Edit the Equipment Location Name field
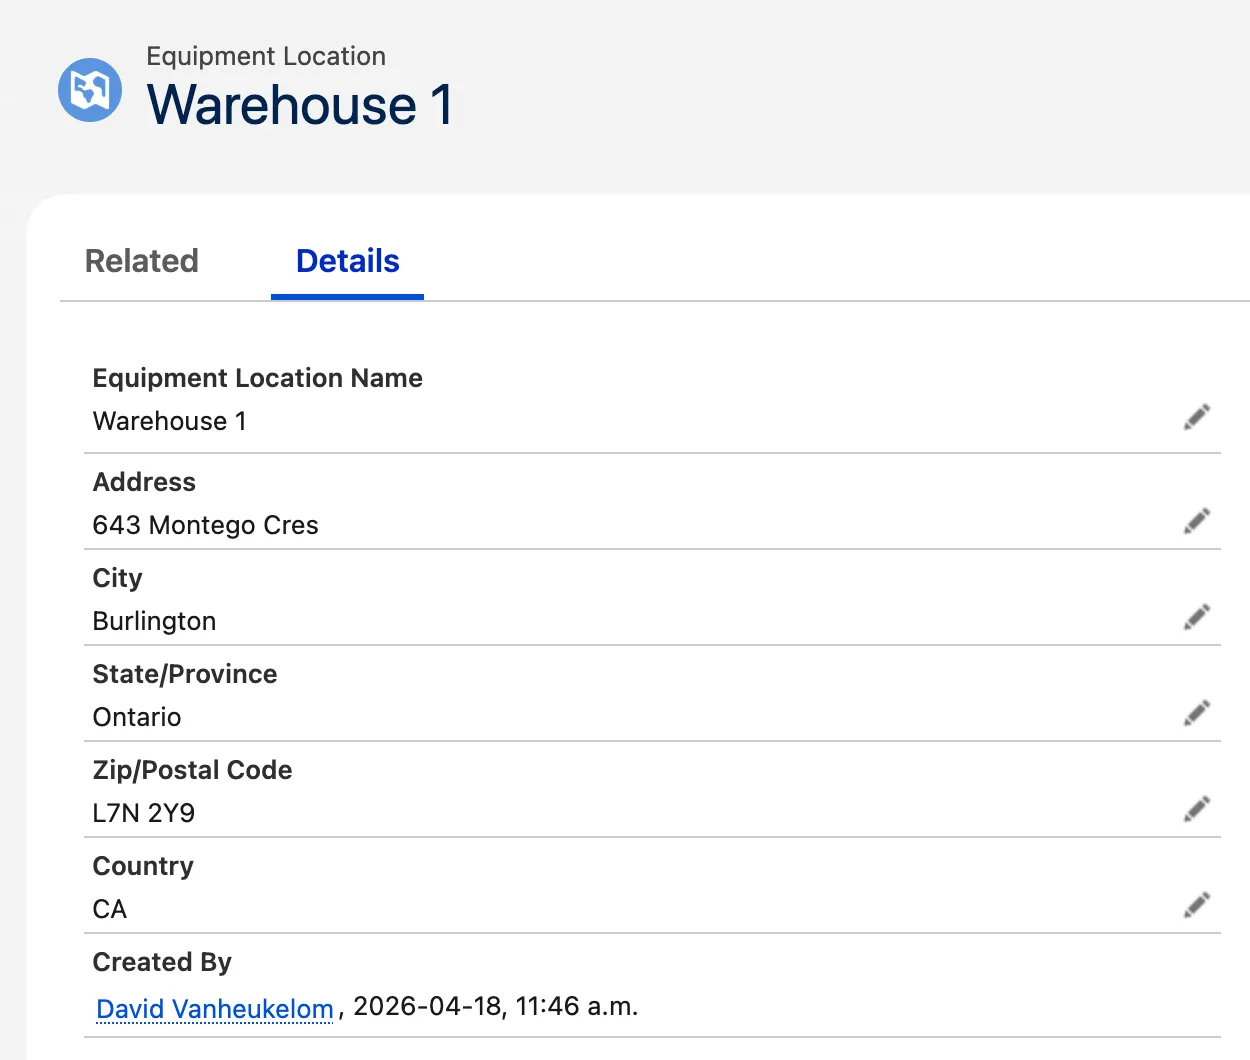 1197,416
